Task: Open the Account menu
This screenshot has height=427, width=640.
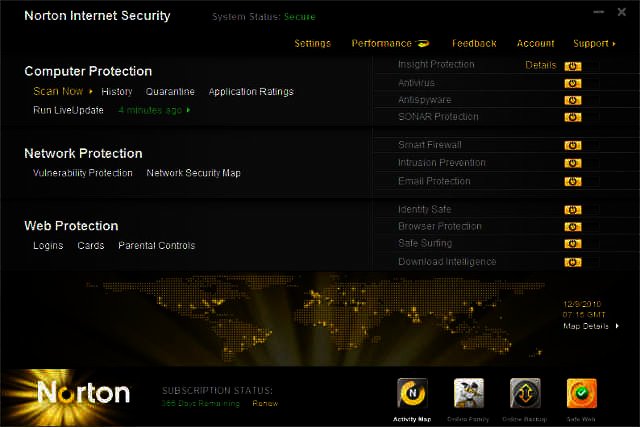Action: coord(536,43)
